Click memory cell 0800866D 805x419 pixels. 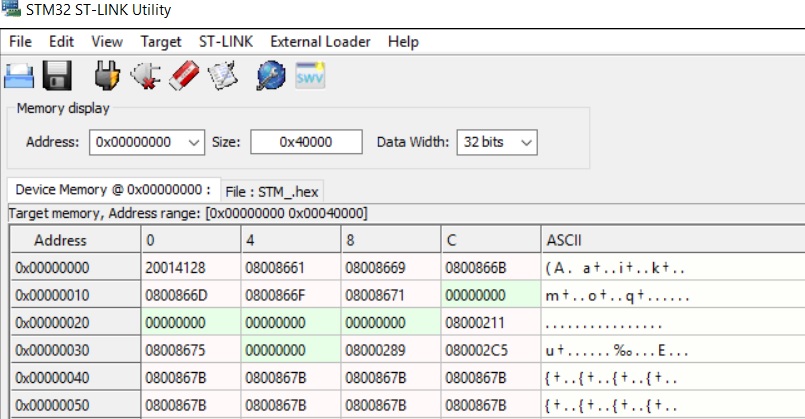click(190, 295)
